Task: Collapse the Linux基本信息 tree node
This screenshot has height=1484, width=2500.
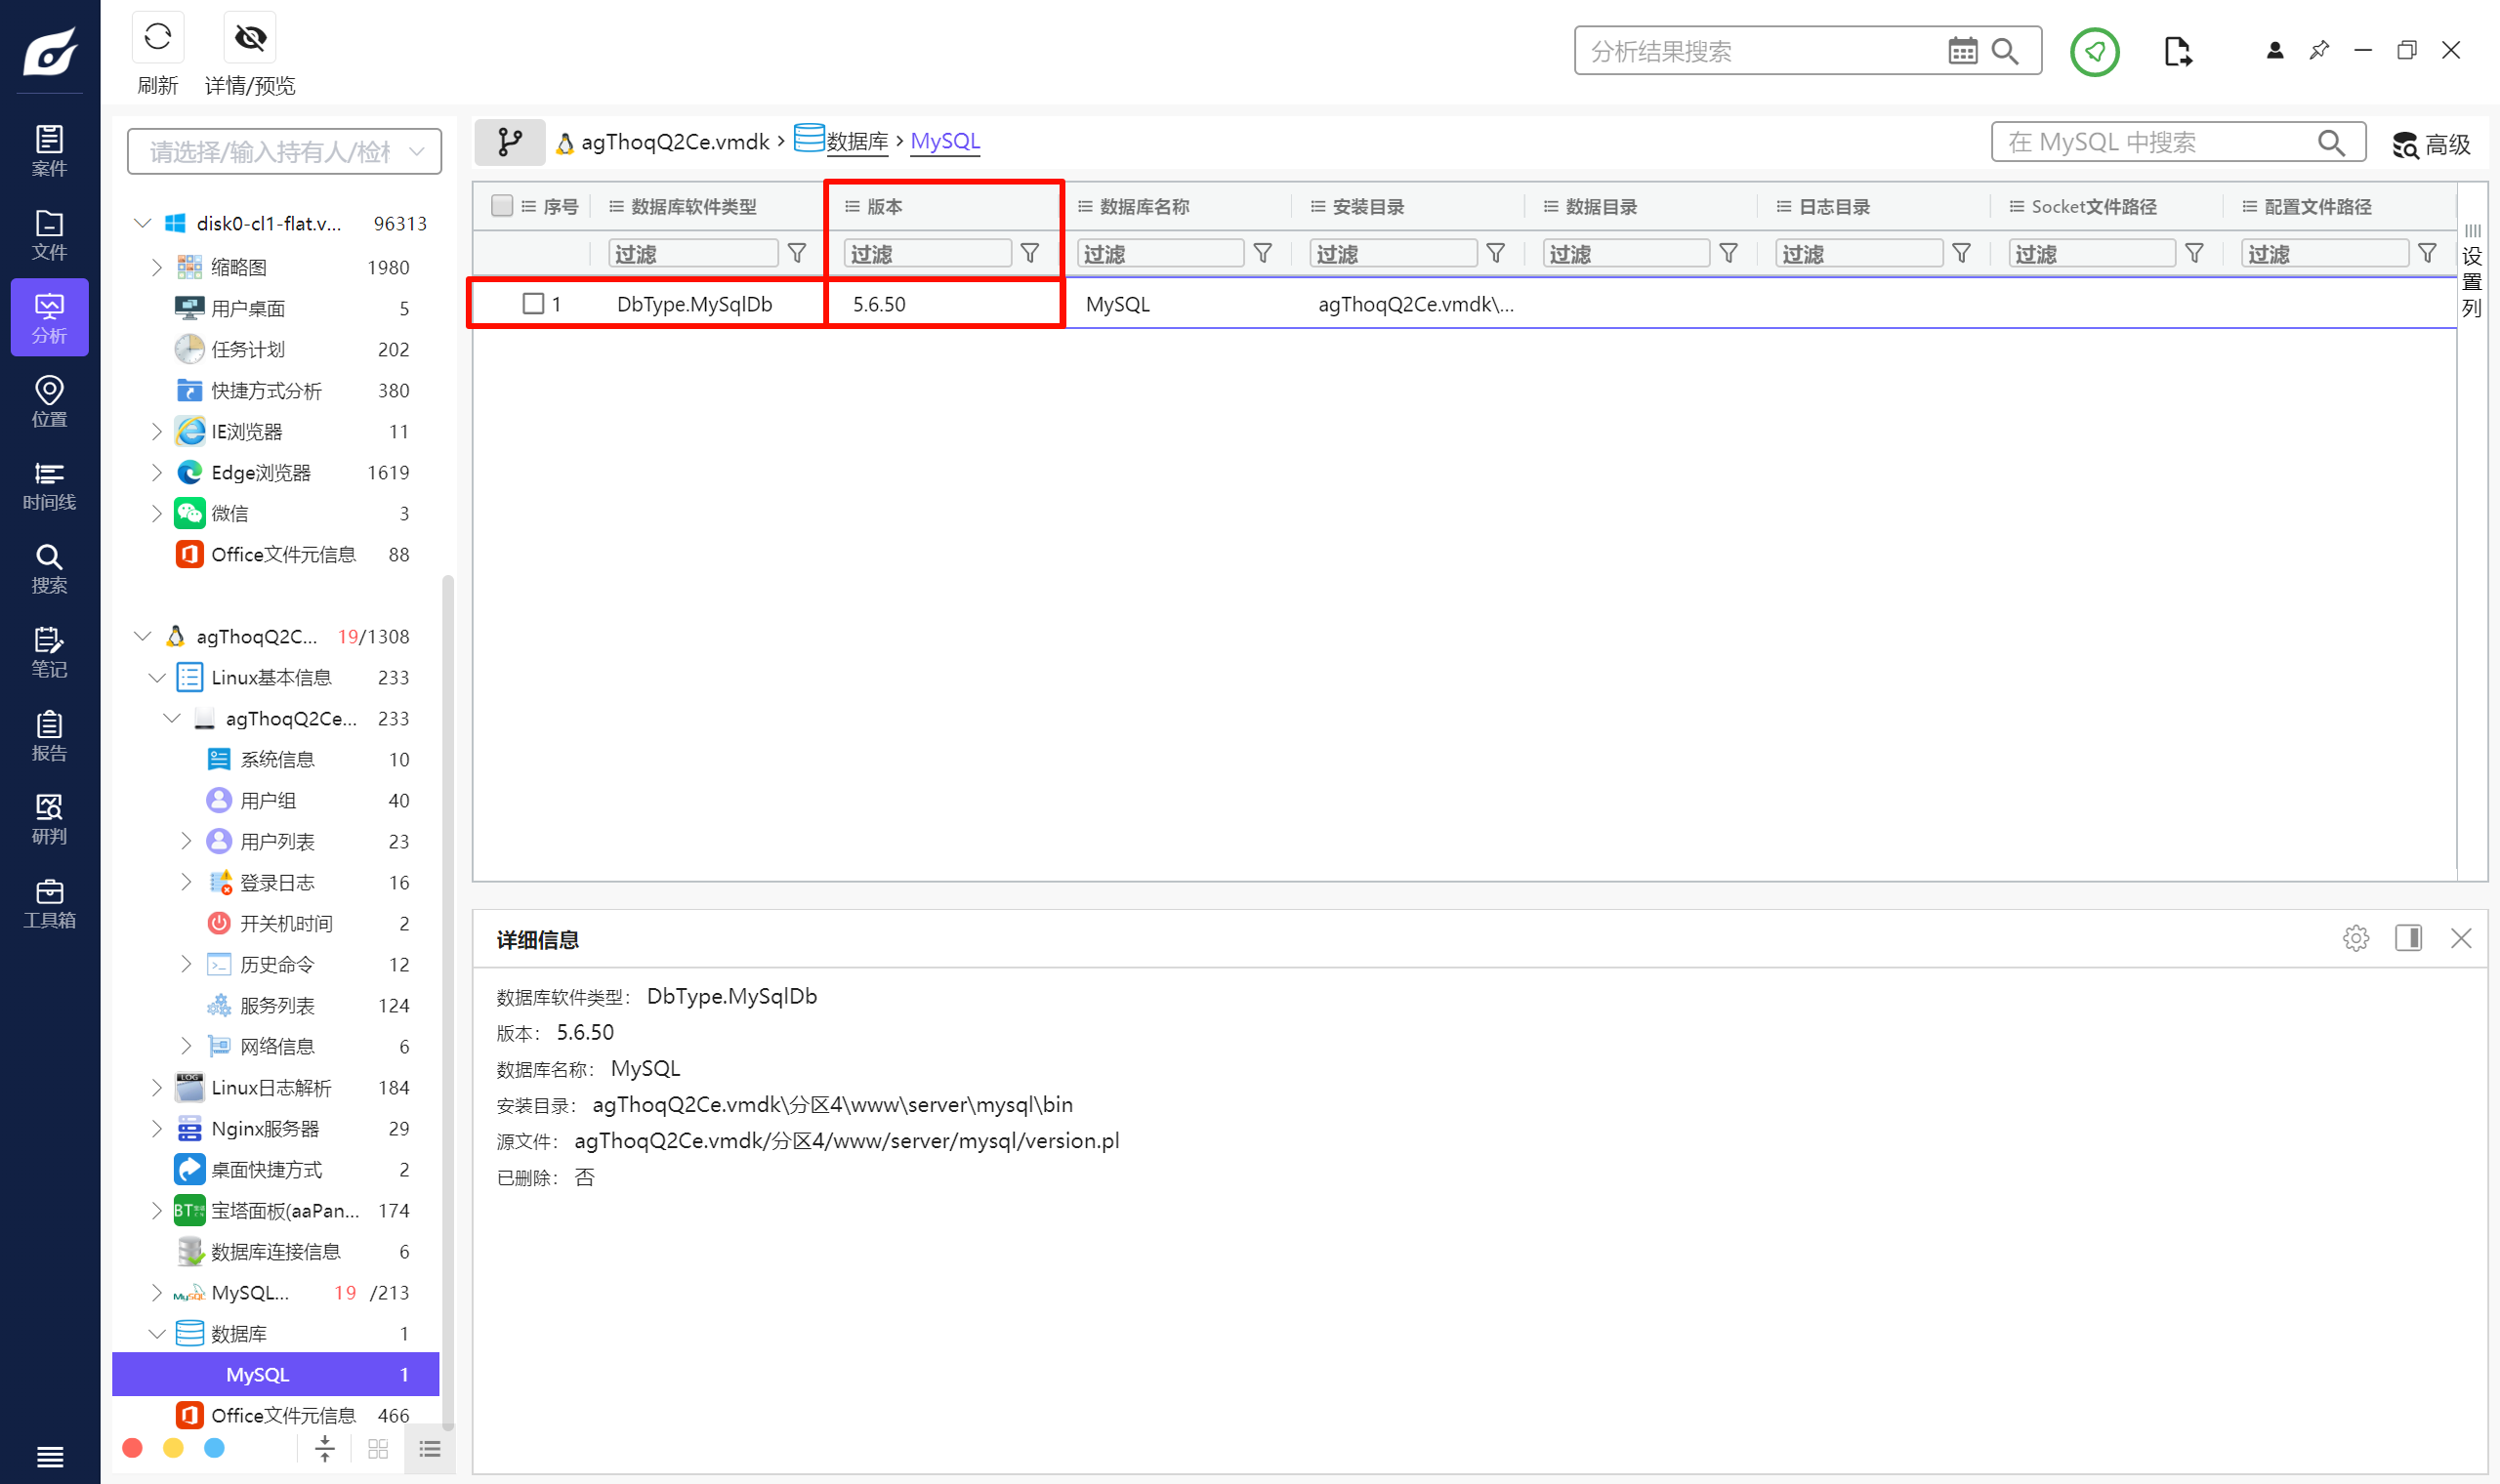Action: click(x=157, y=677)
